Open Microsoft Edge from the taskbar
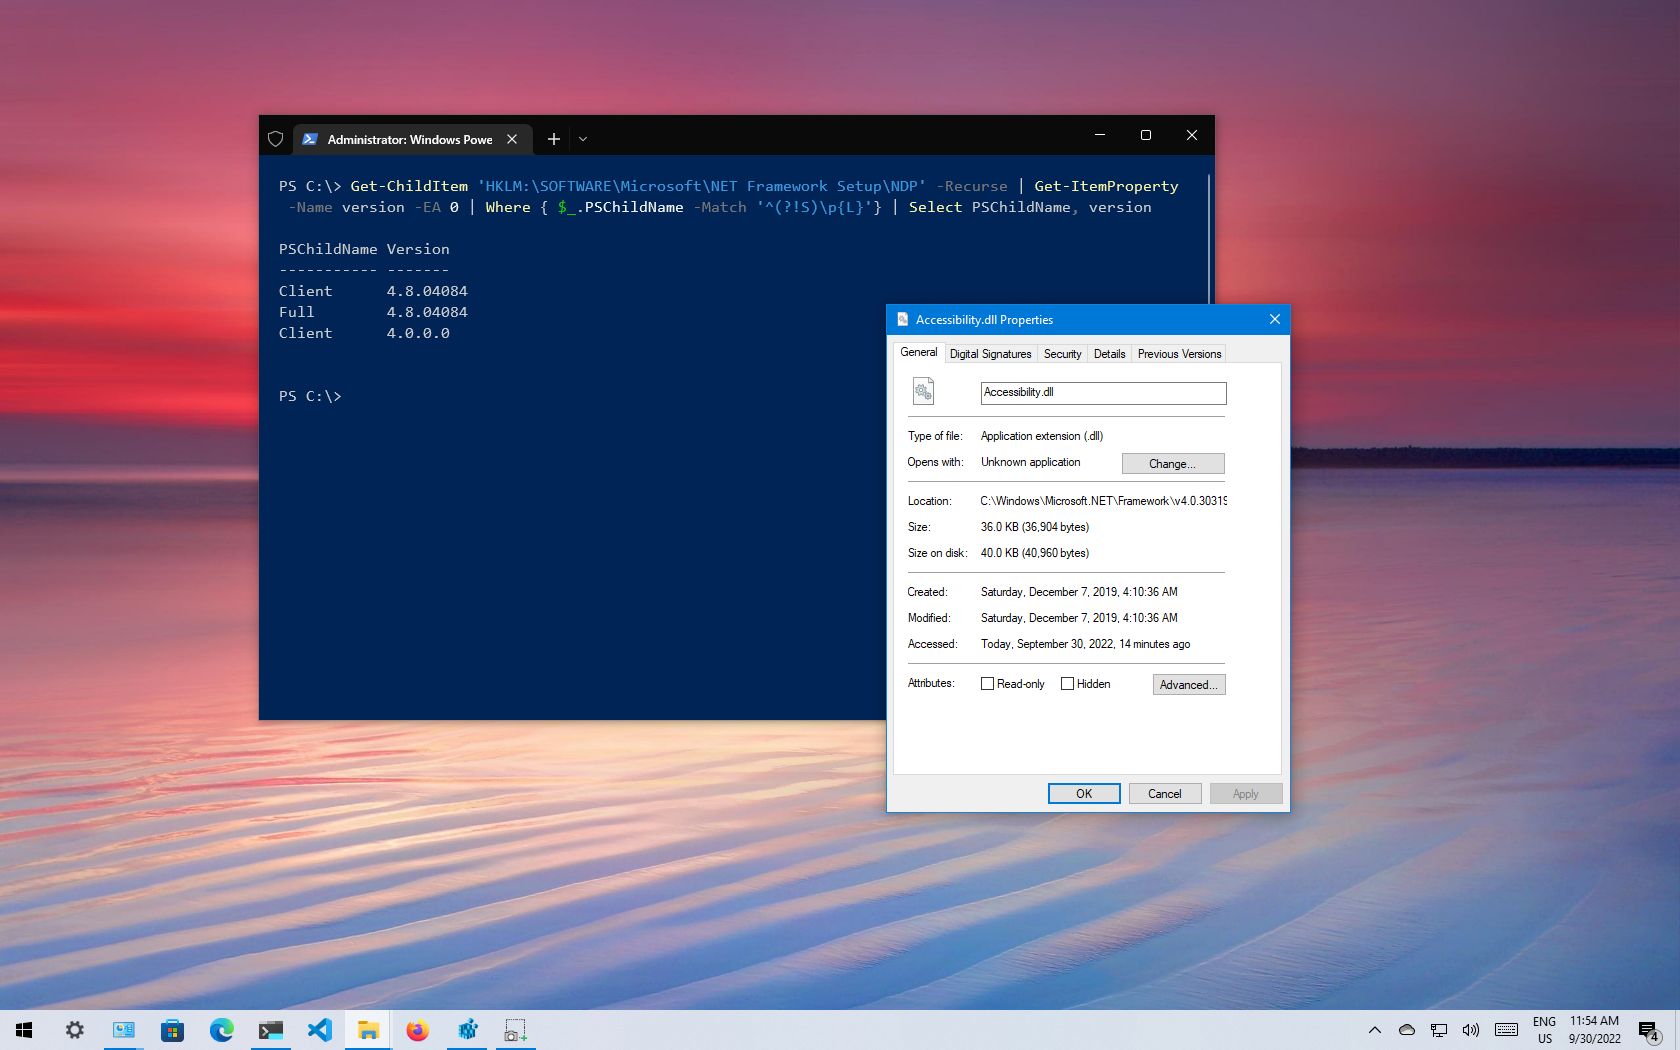Image resolution: width=1680 pixels, height=1050 pixels. pos(222,1029)
